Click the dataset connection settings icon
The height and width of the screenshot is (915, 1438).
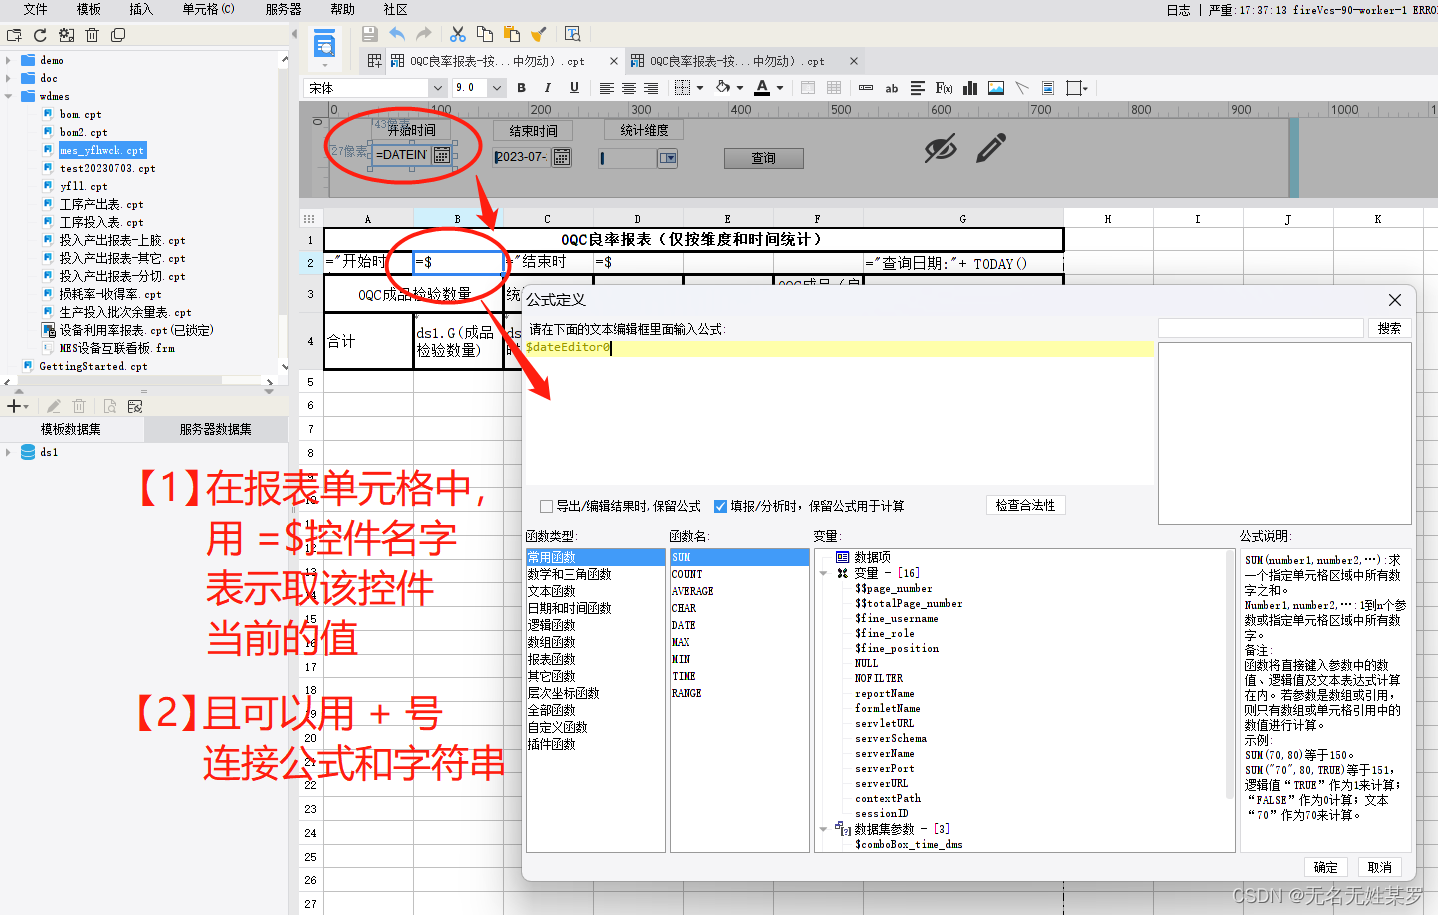click(x=135, y=406)
